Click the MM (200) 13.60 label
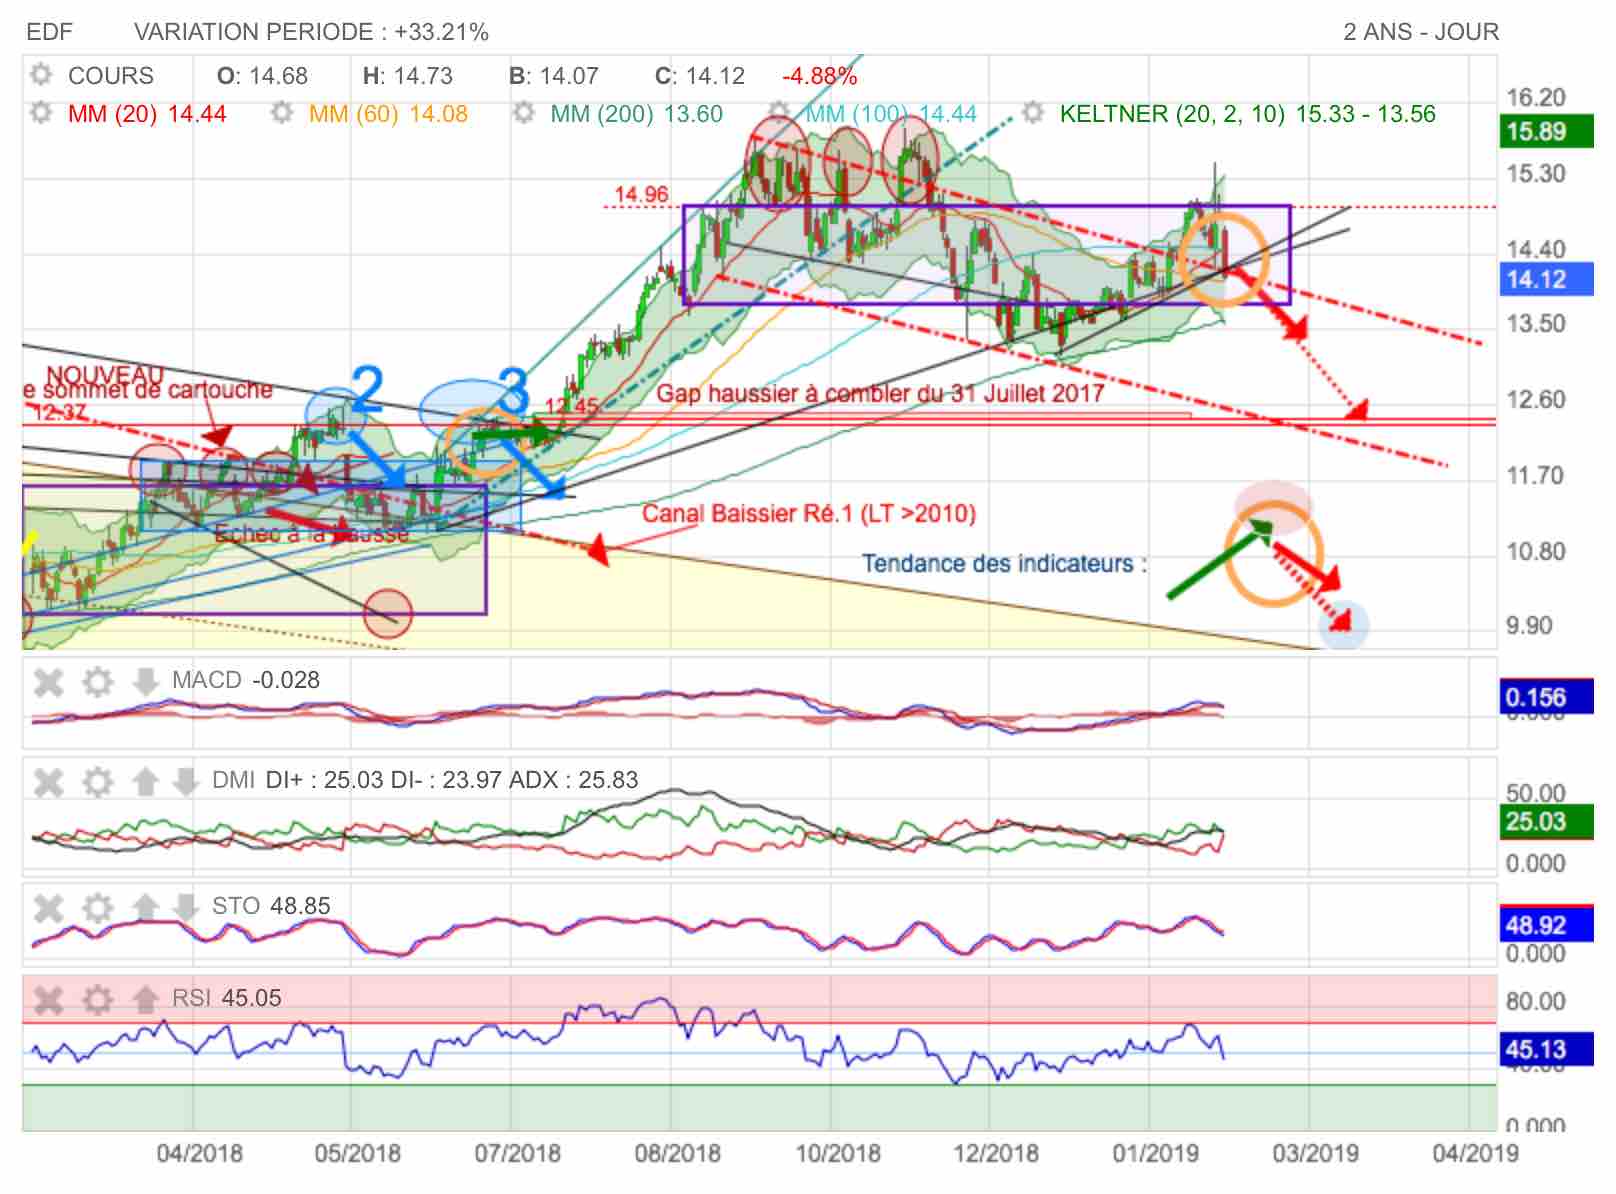This screenshot has width=1616, height=1194. 636,114
